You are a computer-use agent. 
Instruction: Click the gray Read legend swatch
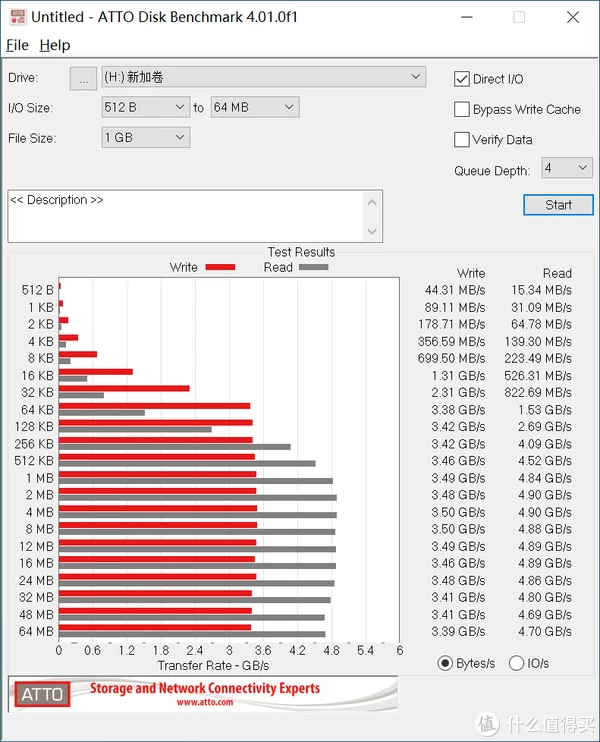314,267
